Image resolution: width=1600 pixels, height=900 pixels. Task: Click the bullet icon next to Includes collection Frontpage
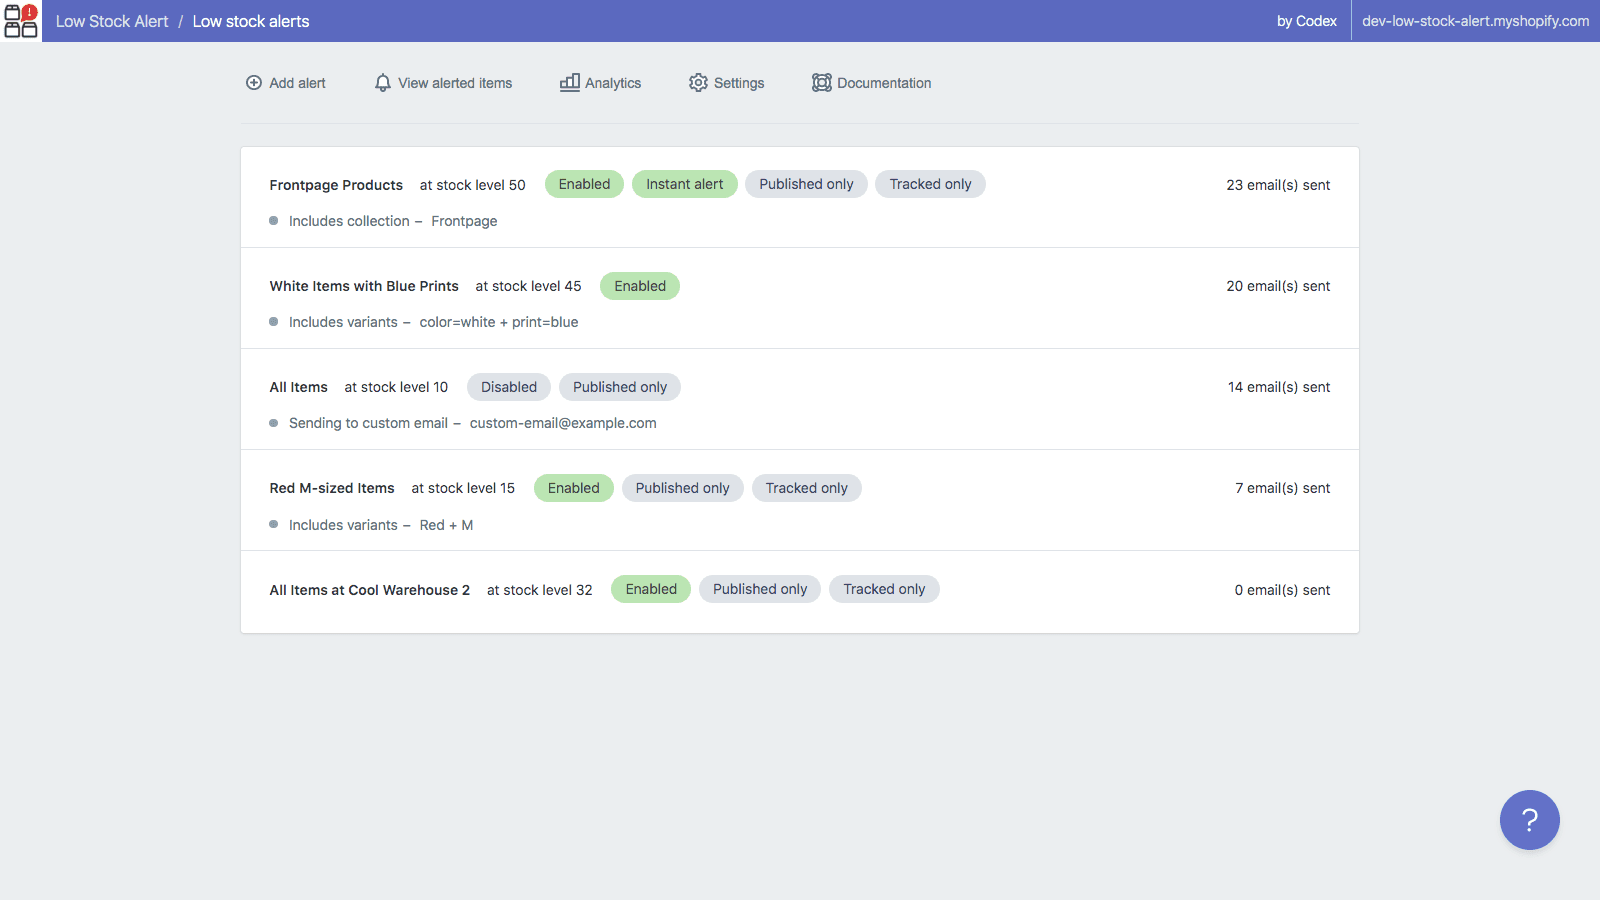point(273,221)
